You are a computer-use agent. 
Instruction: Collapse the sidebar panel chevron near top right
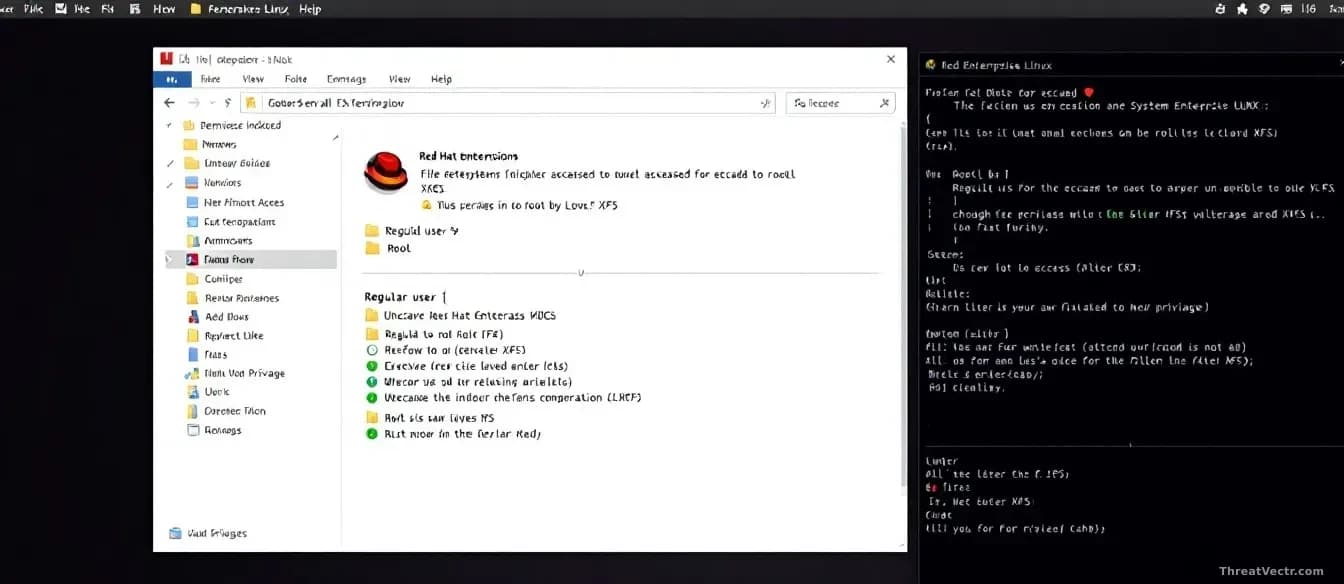tap(335, 137)
